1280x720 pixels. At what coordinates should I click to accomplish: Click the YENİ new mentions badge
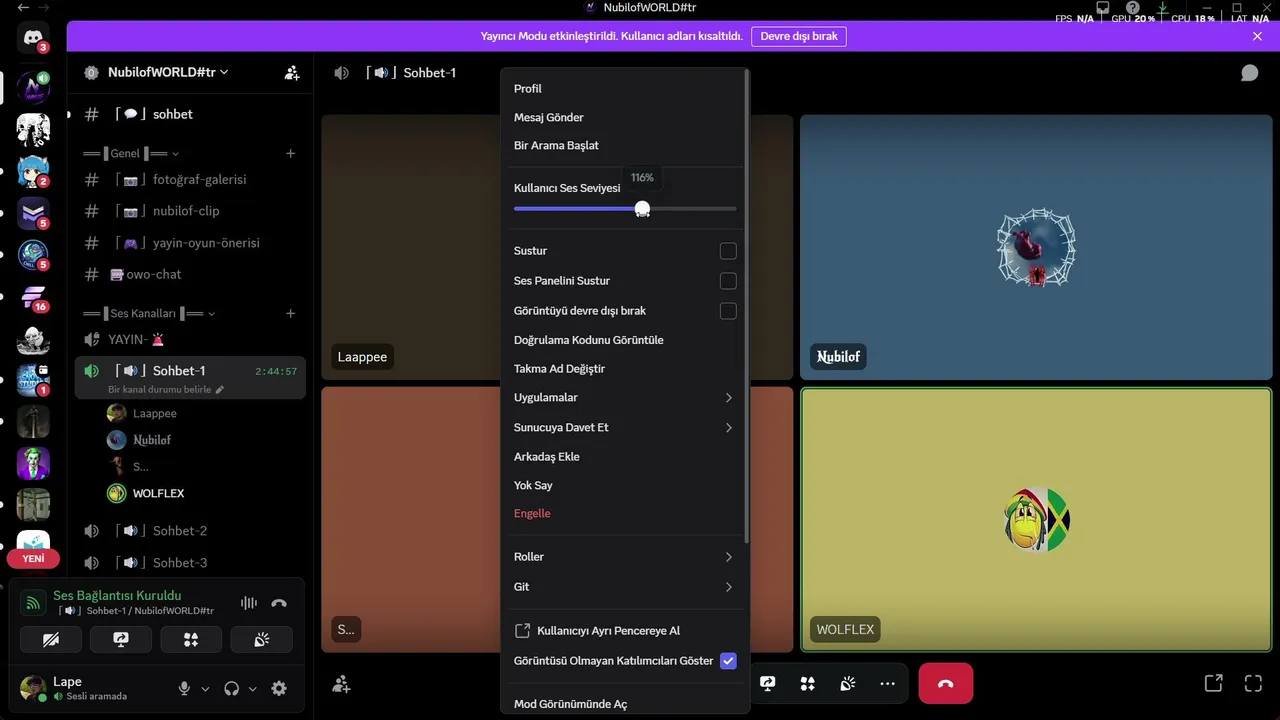33,559
